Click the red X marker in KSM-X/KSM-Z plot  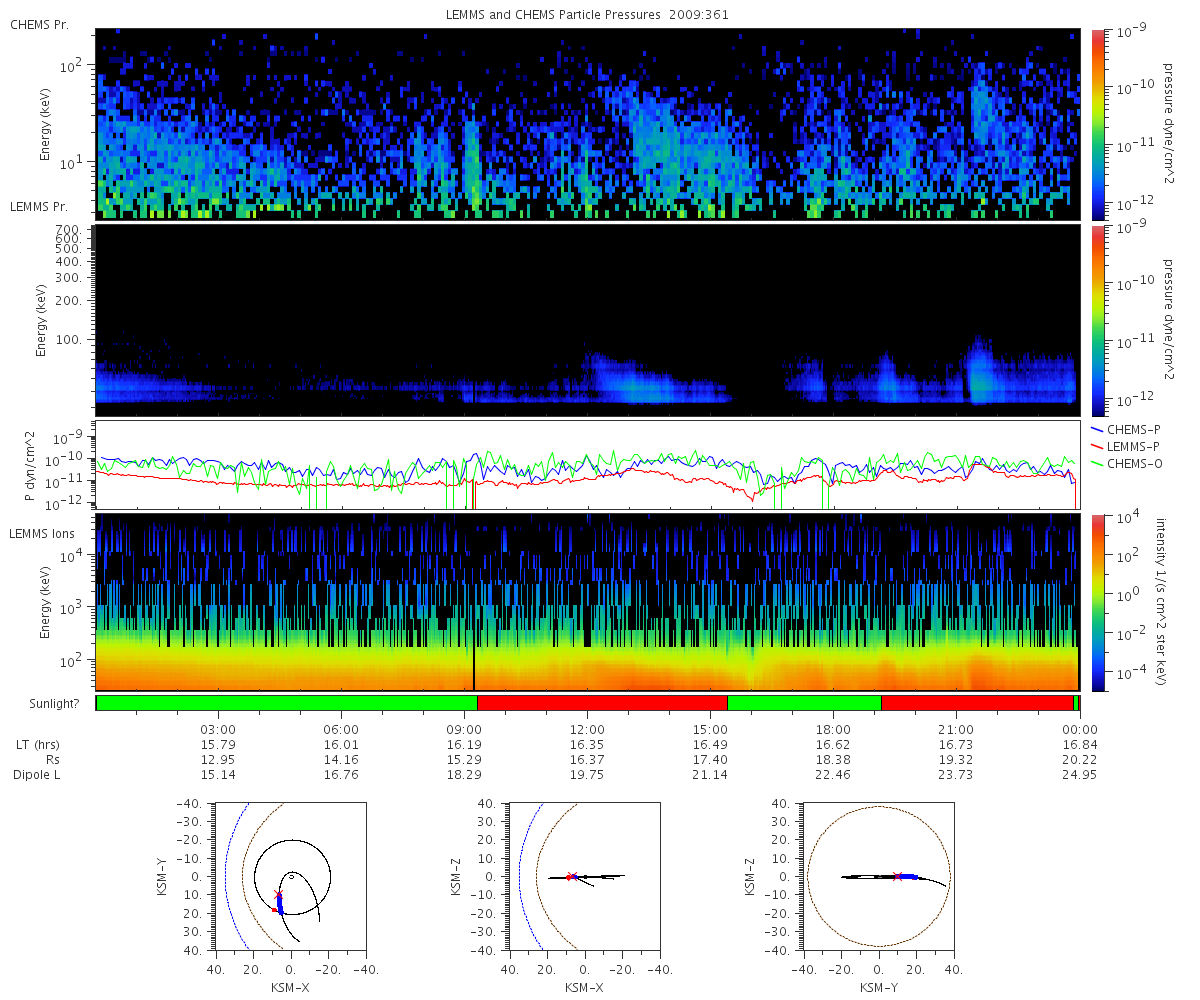pos(572,876)
